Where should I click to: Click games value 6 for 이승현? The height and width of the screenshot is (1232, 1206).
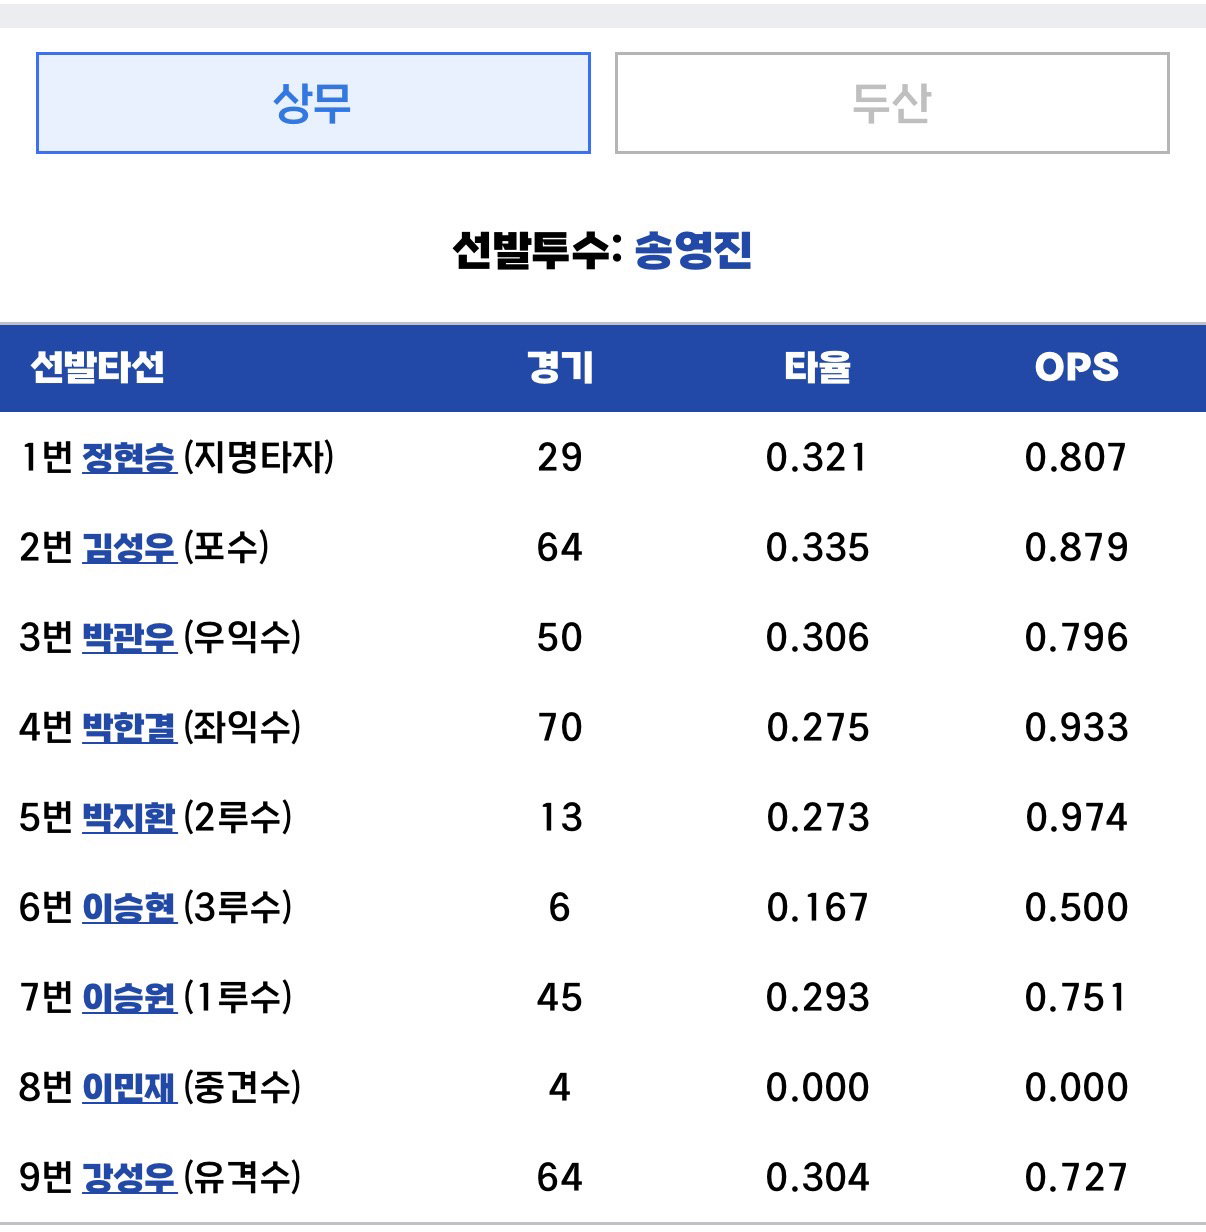(x=560, y=907)
